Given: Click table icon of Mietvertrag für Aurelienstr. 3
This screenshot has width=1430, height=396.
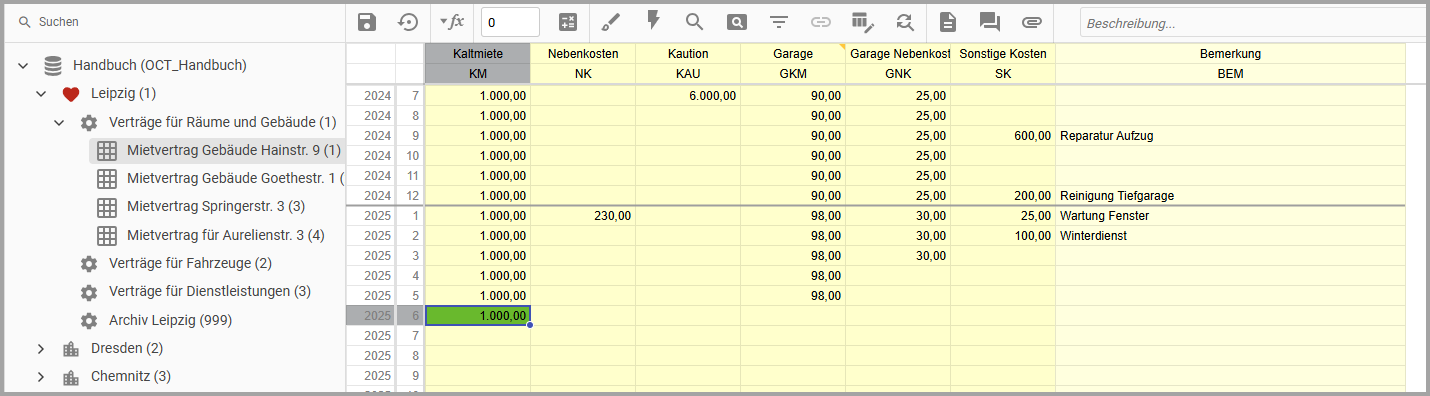Looking at the screenshot, I should coord(107,236).
